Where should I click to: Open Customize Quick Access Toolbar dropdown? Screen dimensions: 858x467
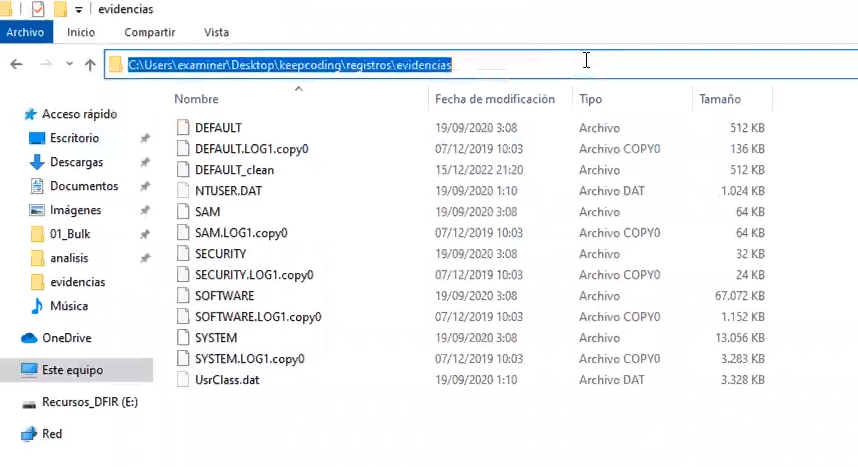[x=78, y=10]
